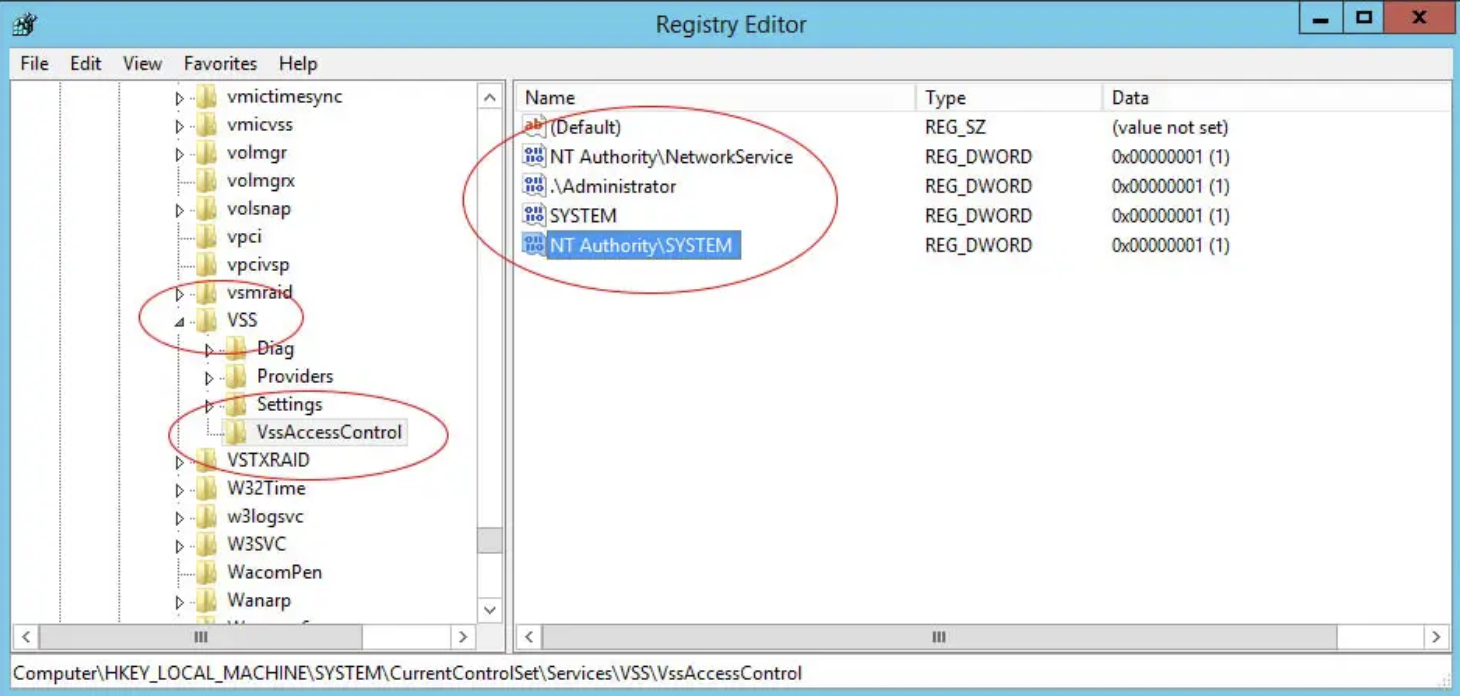Click the Settings folder icon
Viewport: 1460px width, 696px height.
[236, 404]
